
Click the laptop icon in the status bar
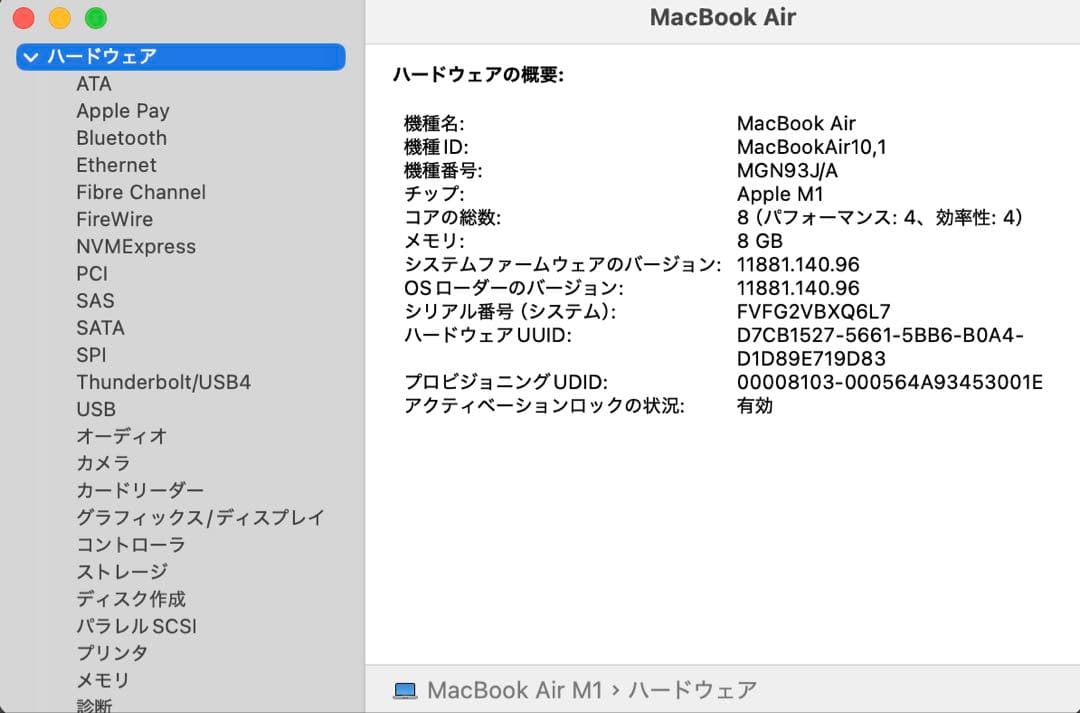click(x=405, y=690)
